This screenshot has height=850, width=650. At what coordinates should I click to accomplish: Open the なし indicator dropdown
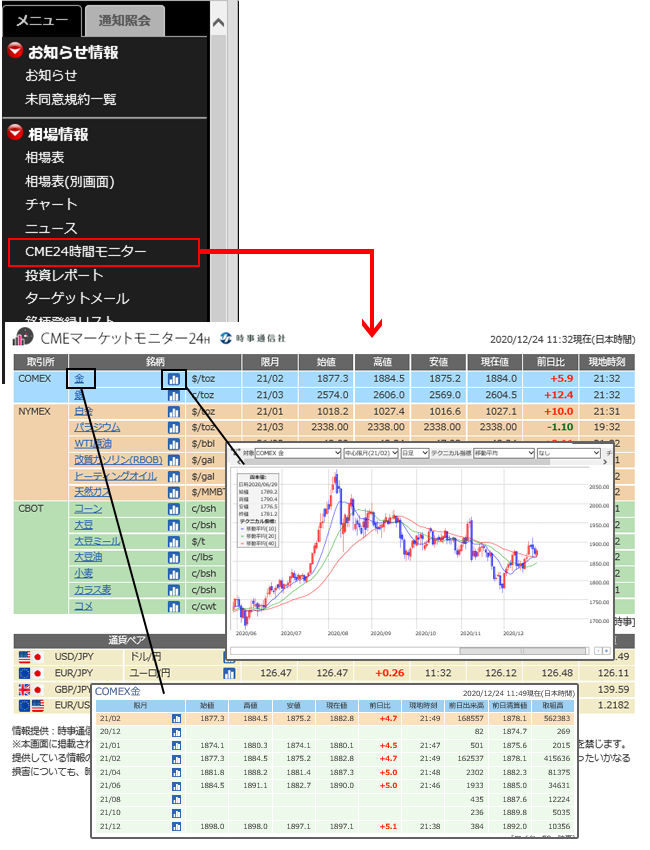(x=569, y=453)
